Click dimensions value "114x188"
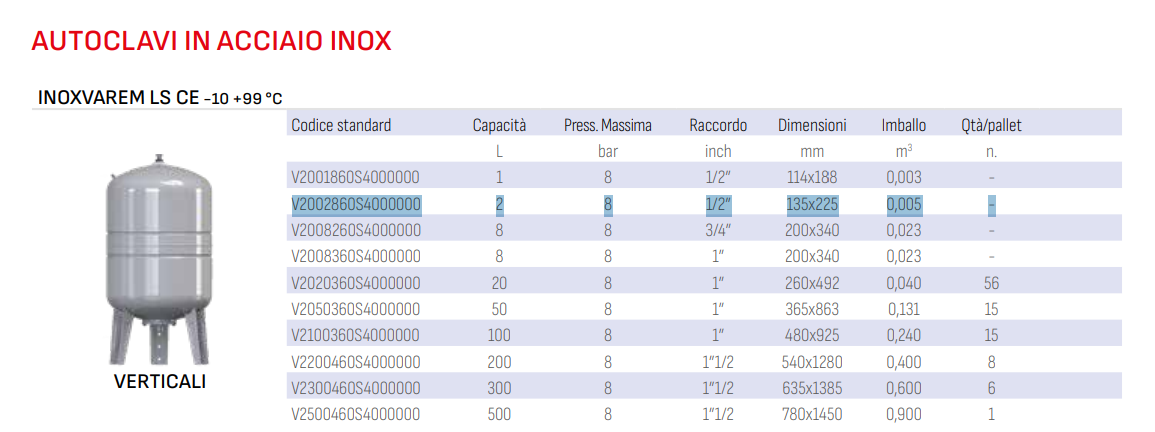 [812, 178]
